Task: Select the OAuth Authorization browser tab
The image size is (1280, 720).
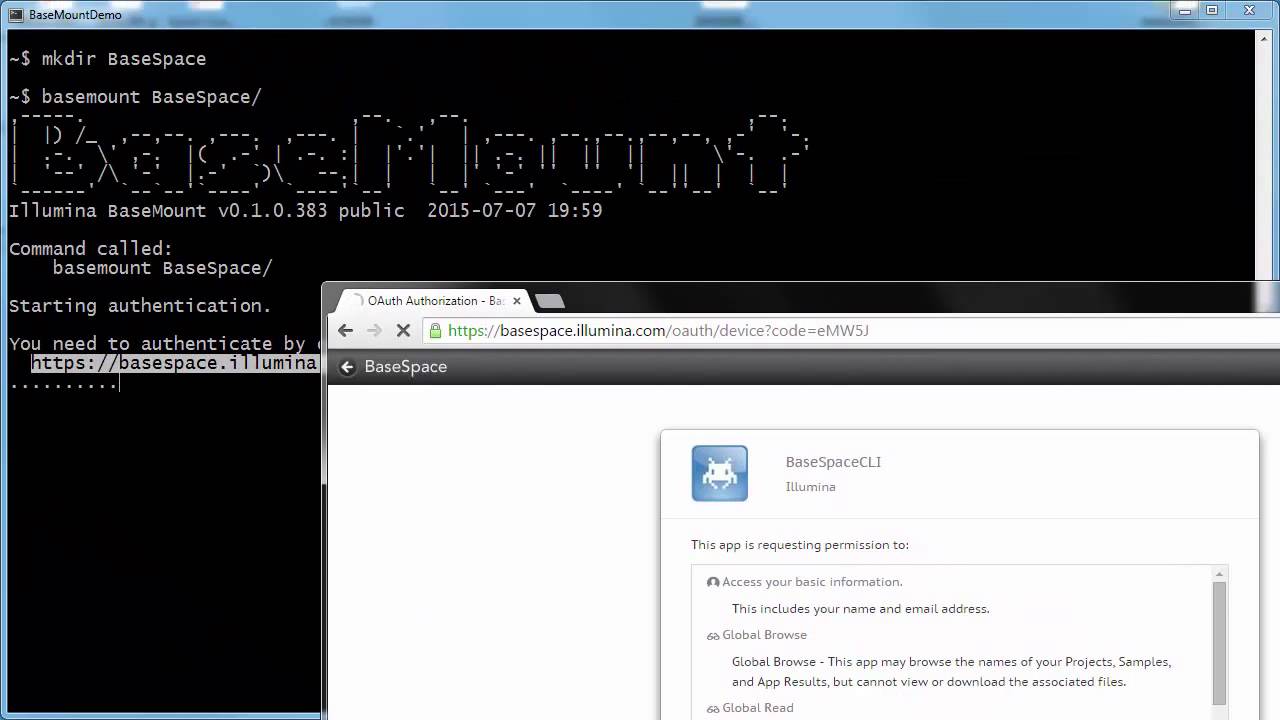Action: click(x=432, y=301)
